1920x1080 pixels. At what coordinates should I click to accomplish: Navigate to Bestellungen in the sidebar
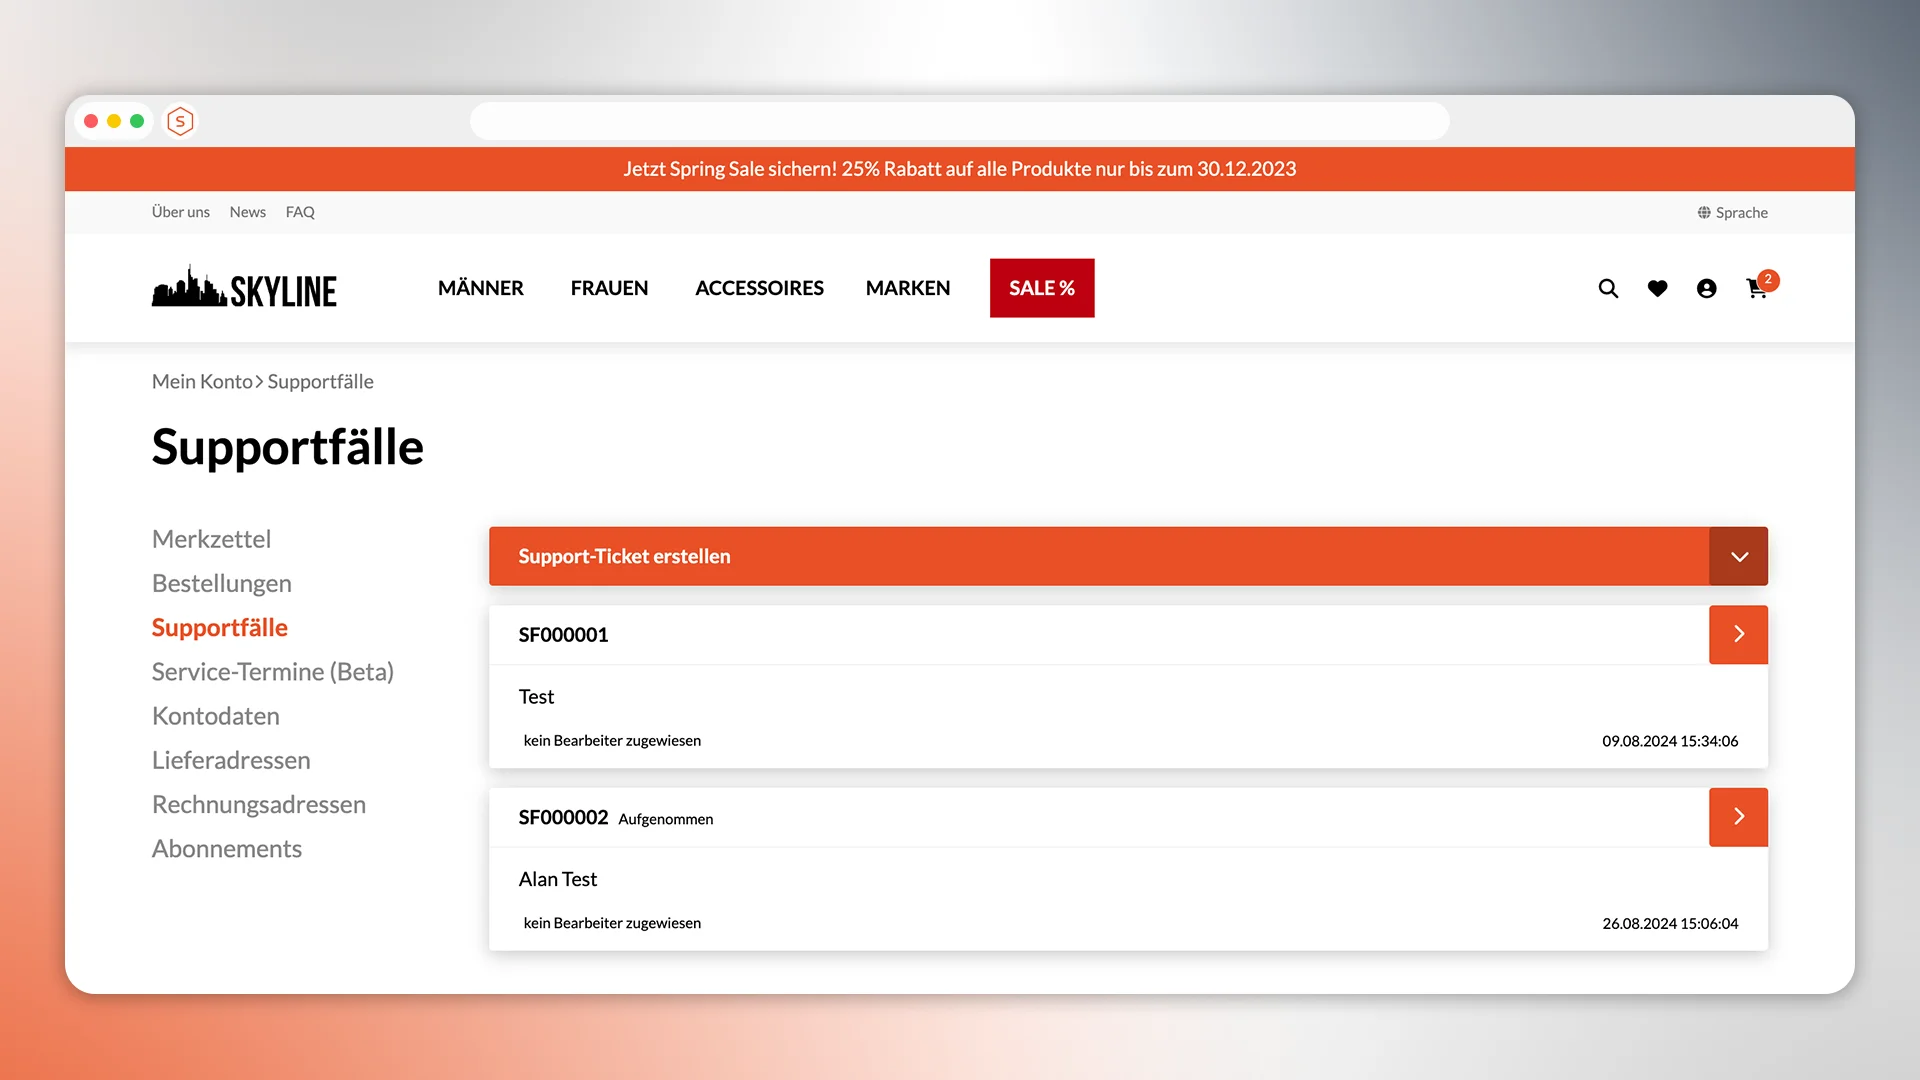pyautogui.click(x=221, y=583)
